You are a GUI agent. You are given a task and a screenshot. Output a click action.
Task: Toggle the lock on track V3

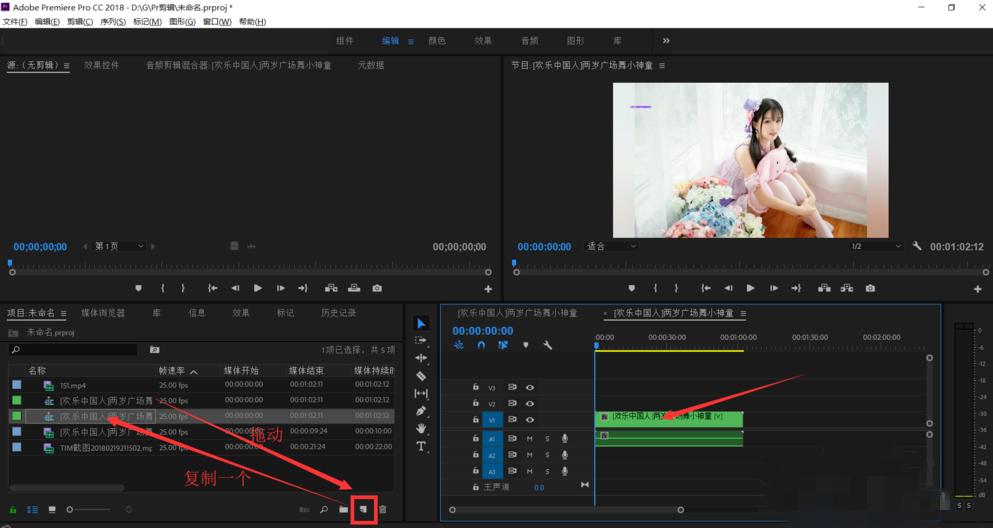click(476, 387)
